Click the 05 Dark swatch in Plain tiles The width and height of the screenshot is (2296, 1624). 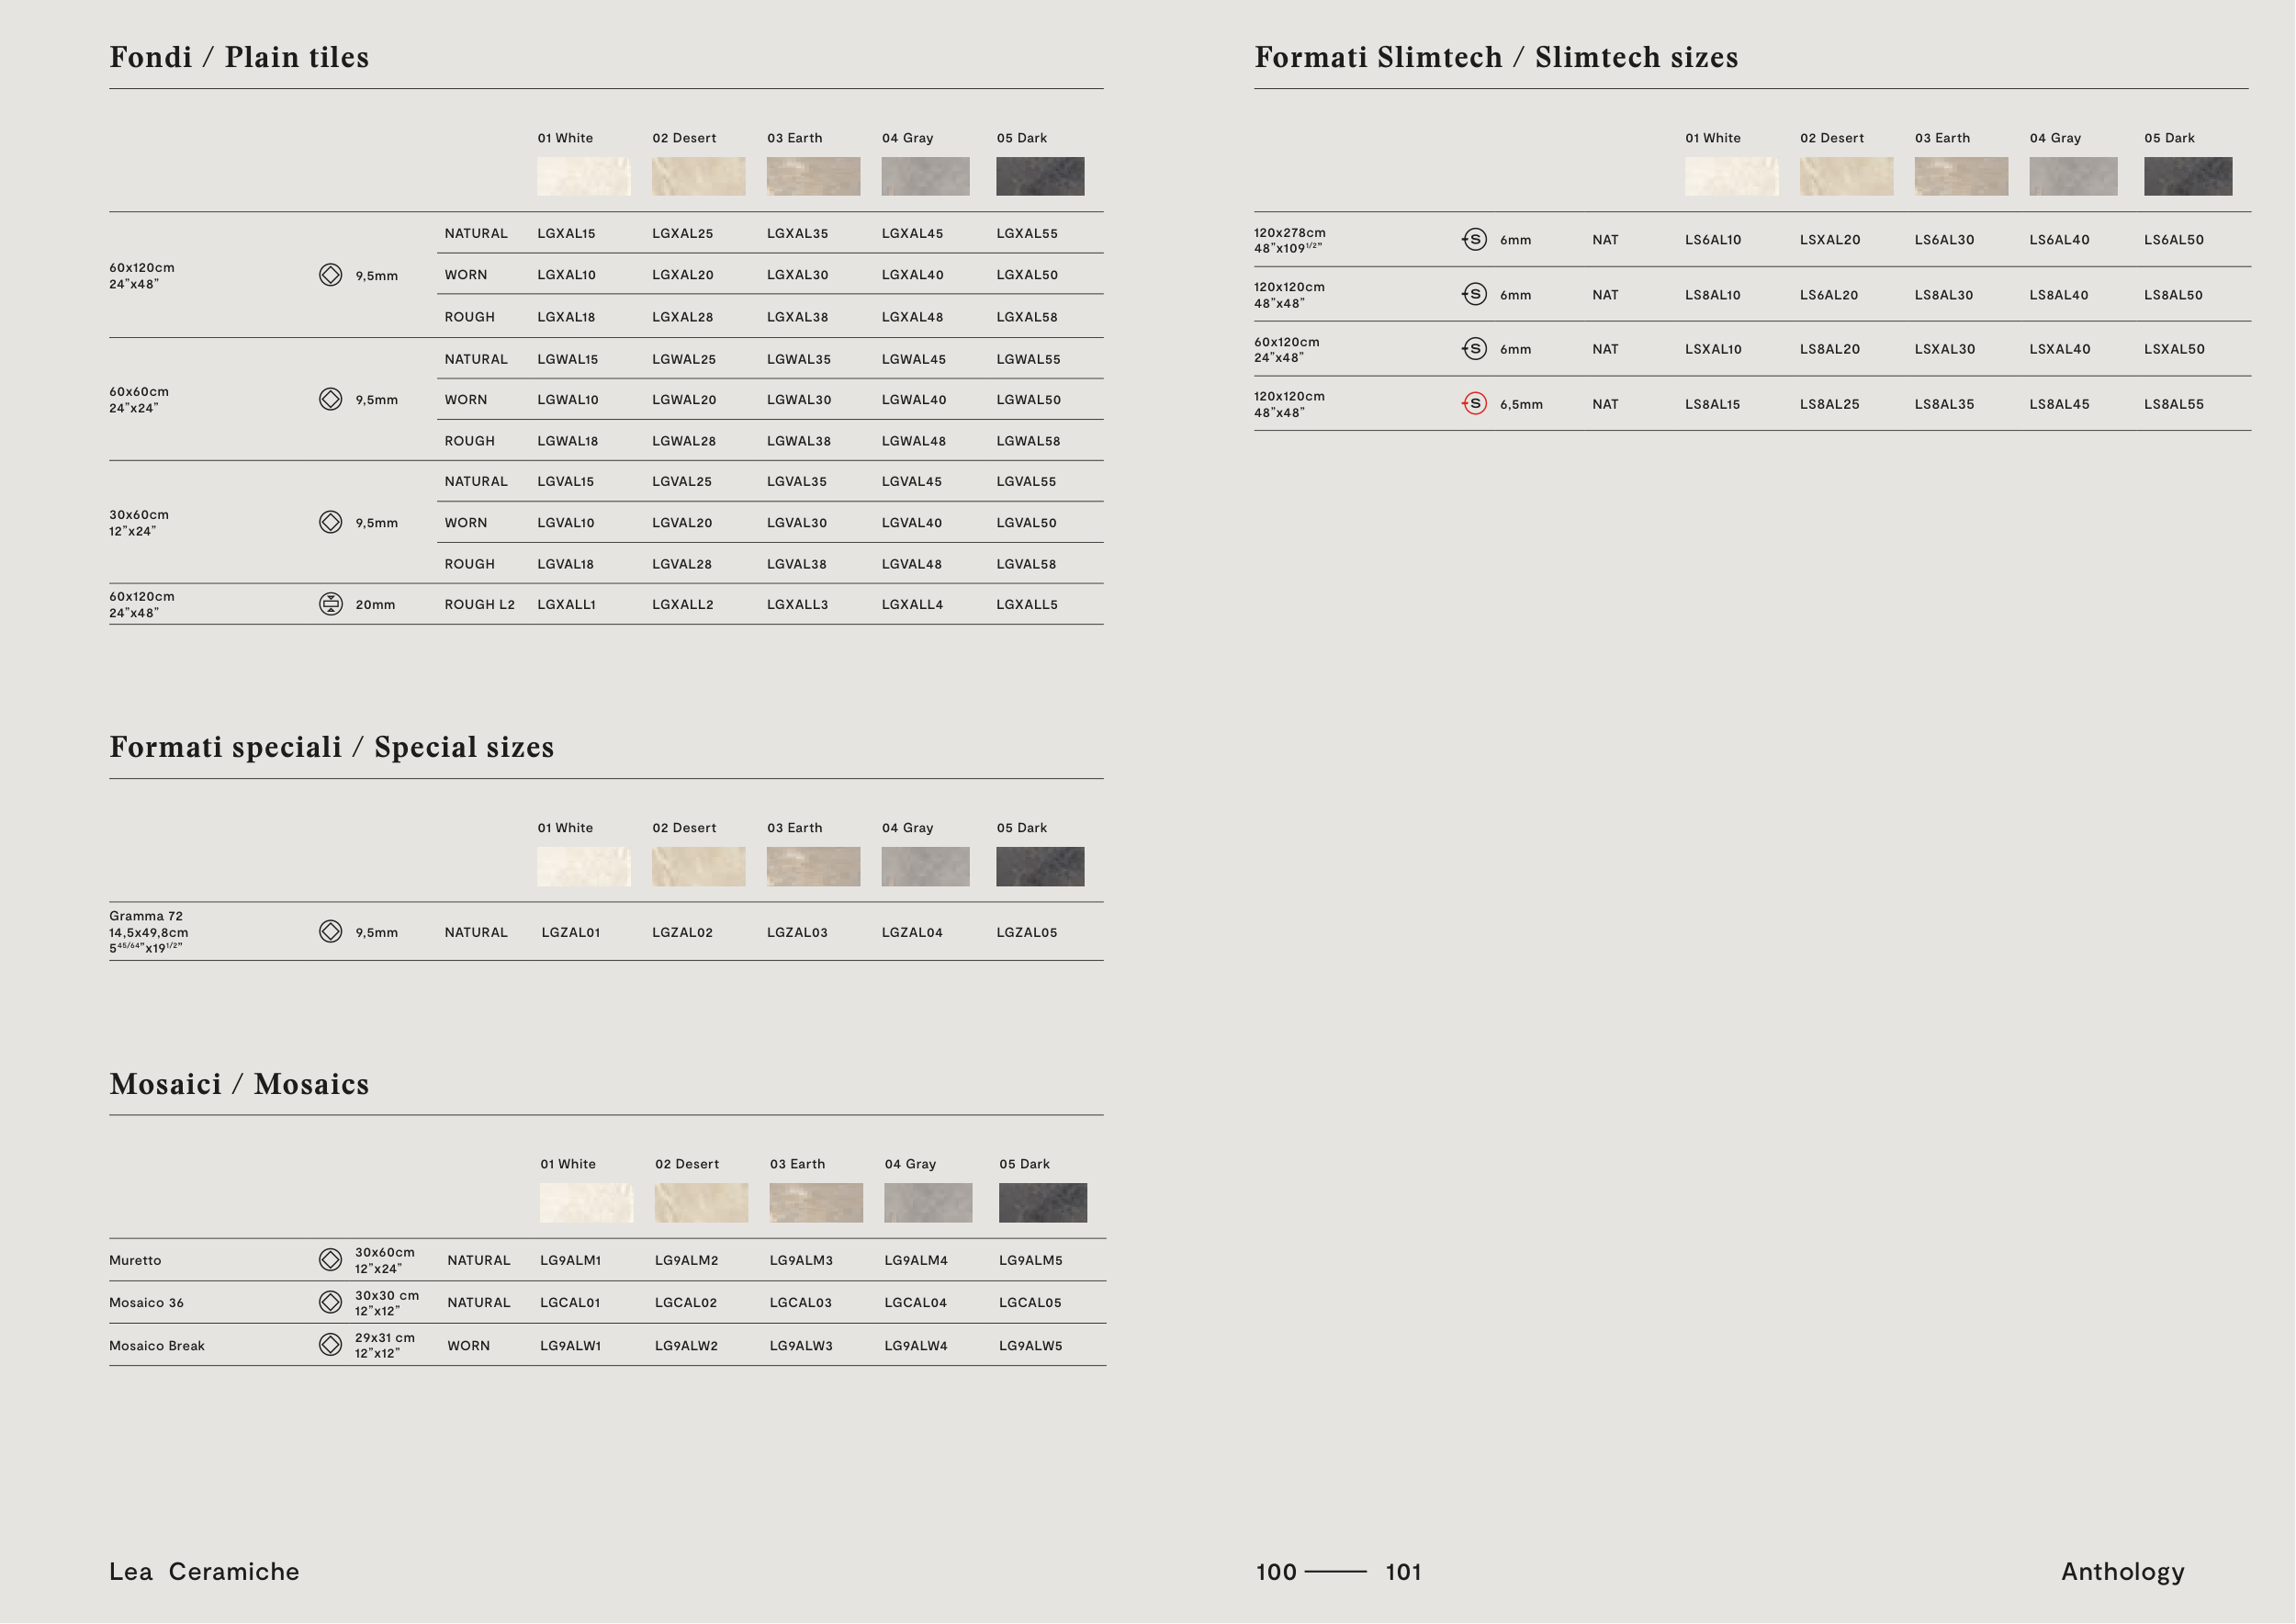pyautogui.click(x=1040, y=176)
